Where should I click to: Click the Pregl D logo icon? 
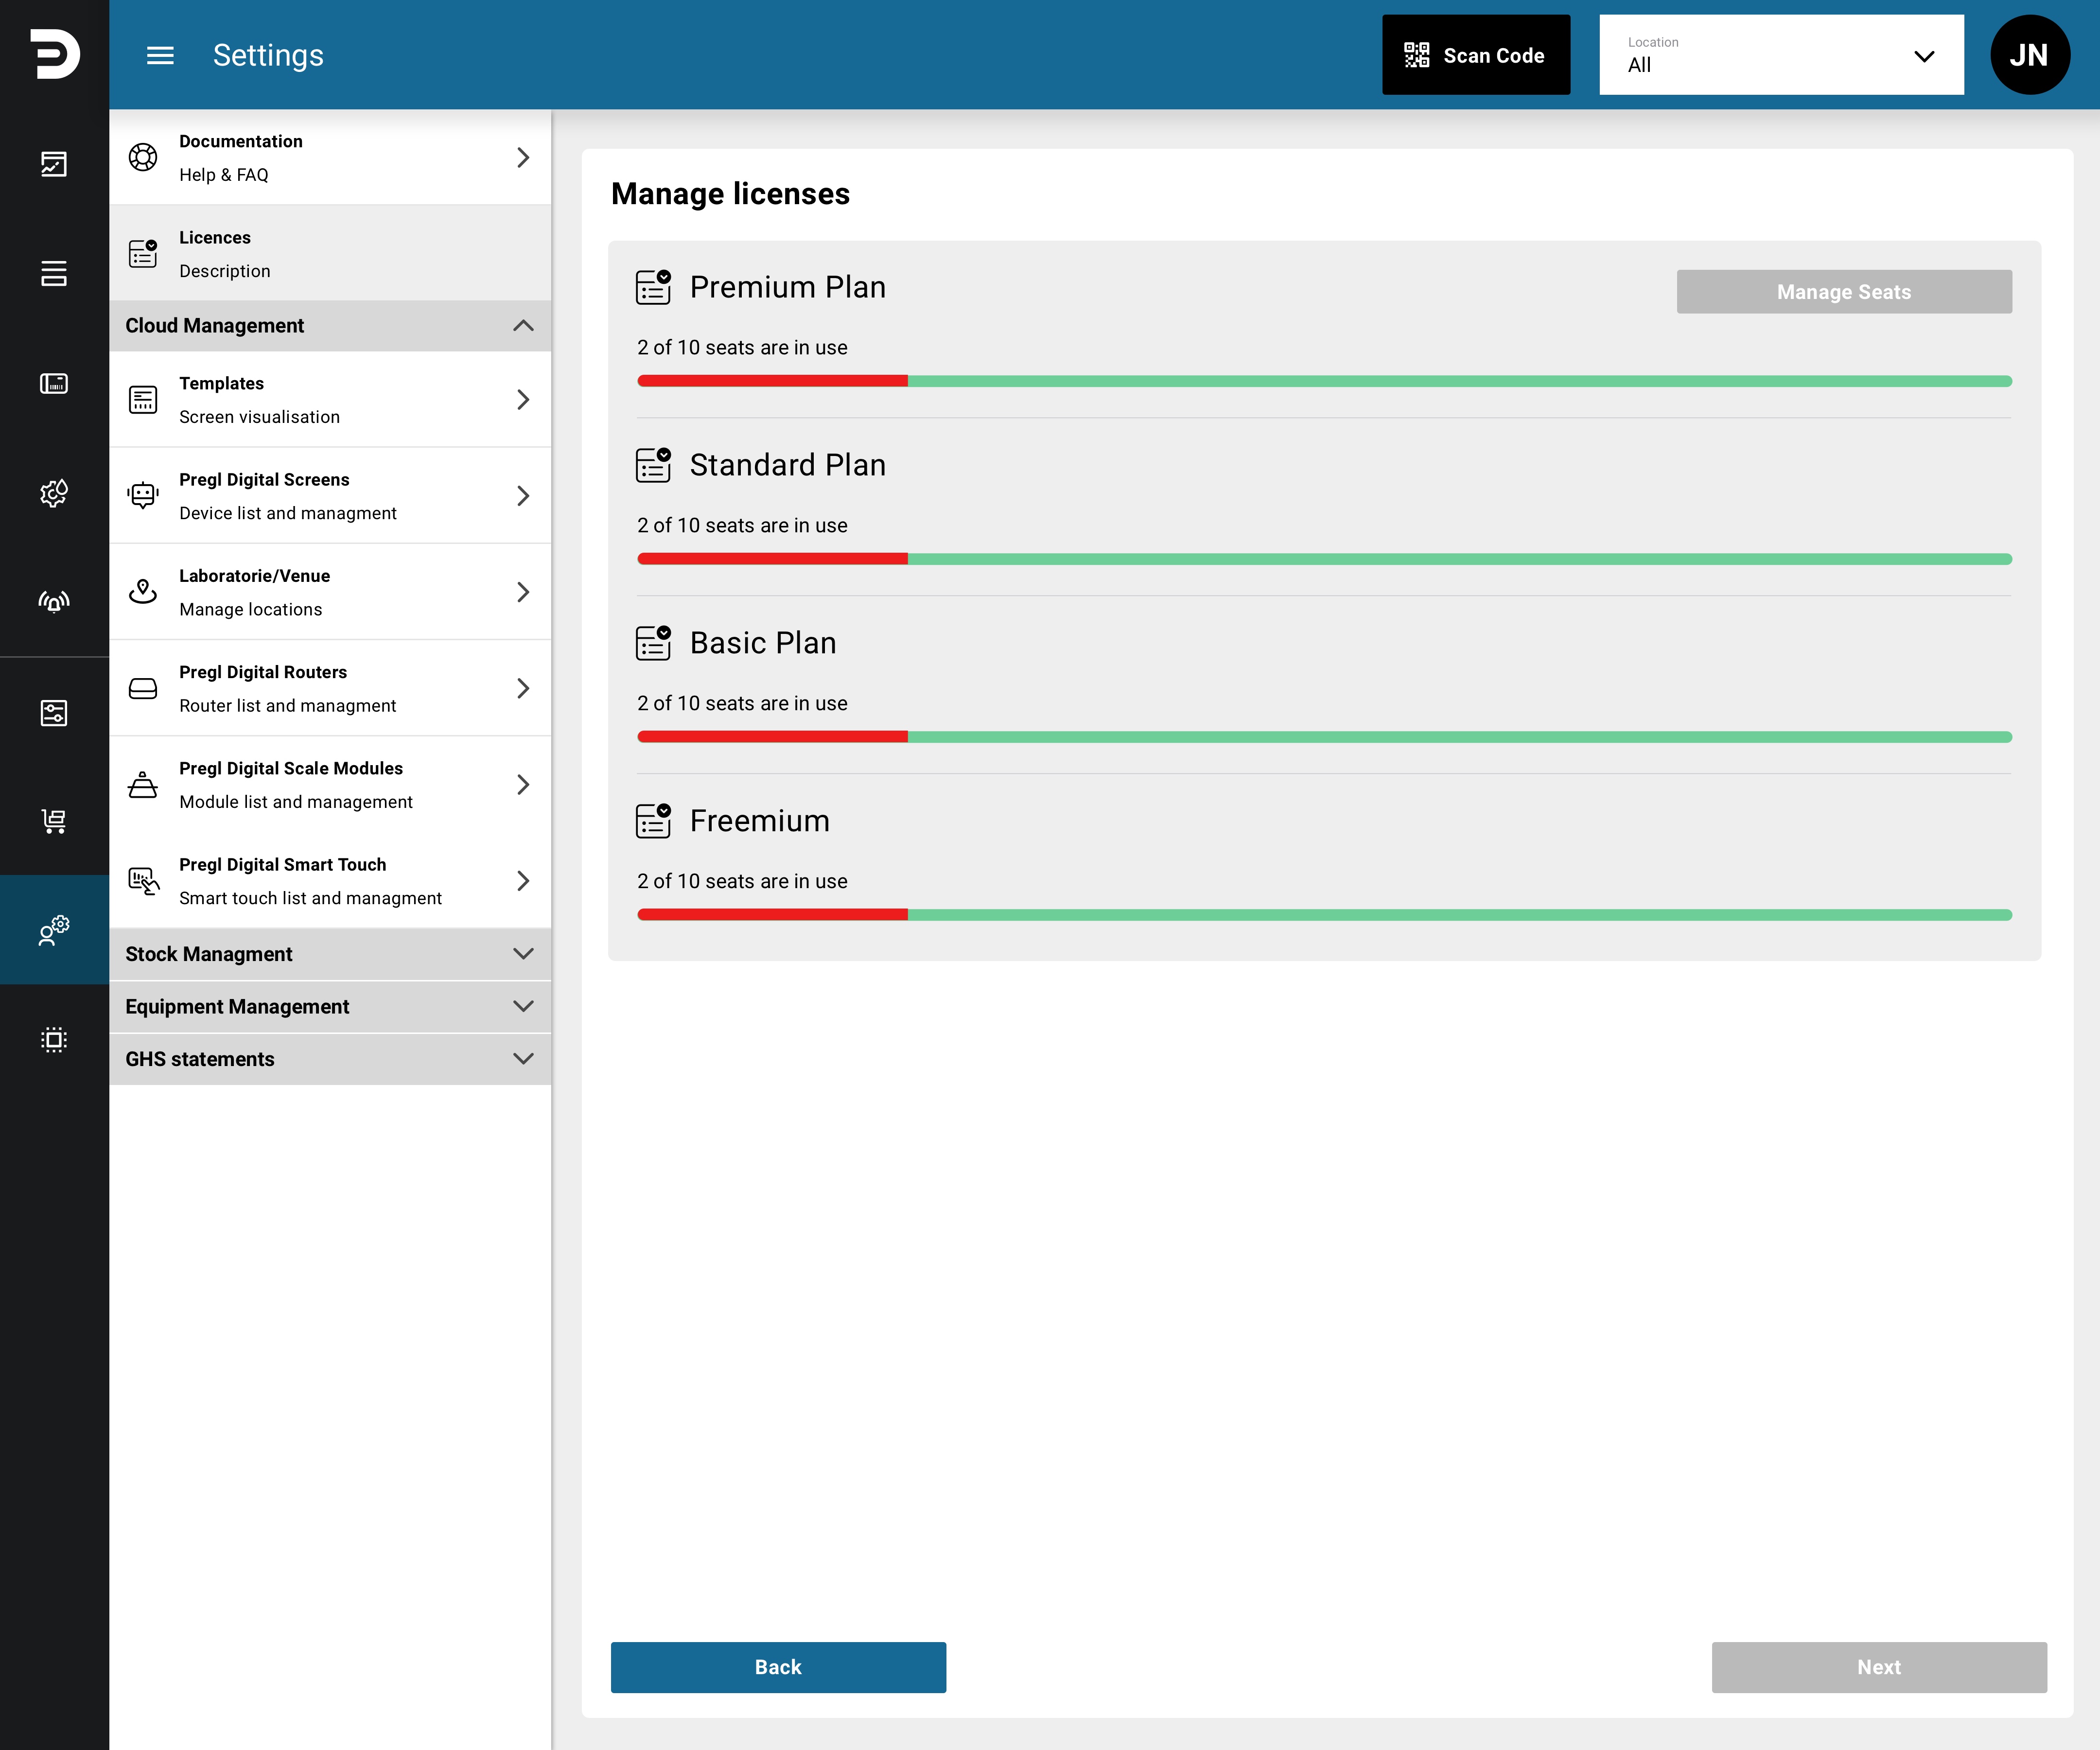(55, 54)
